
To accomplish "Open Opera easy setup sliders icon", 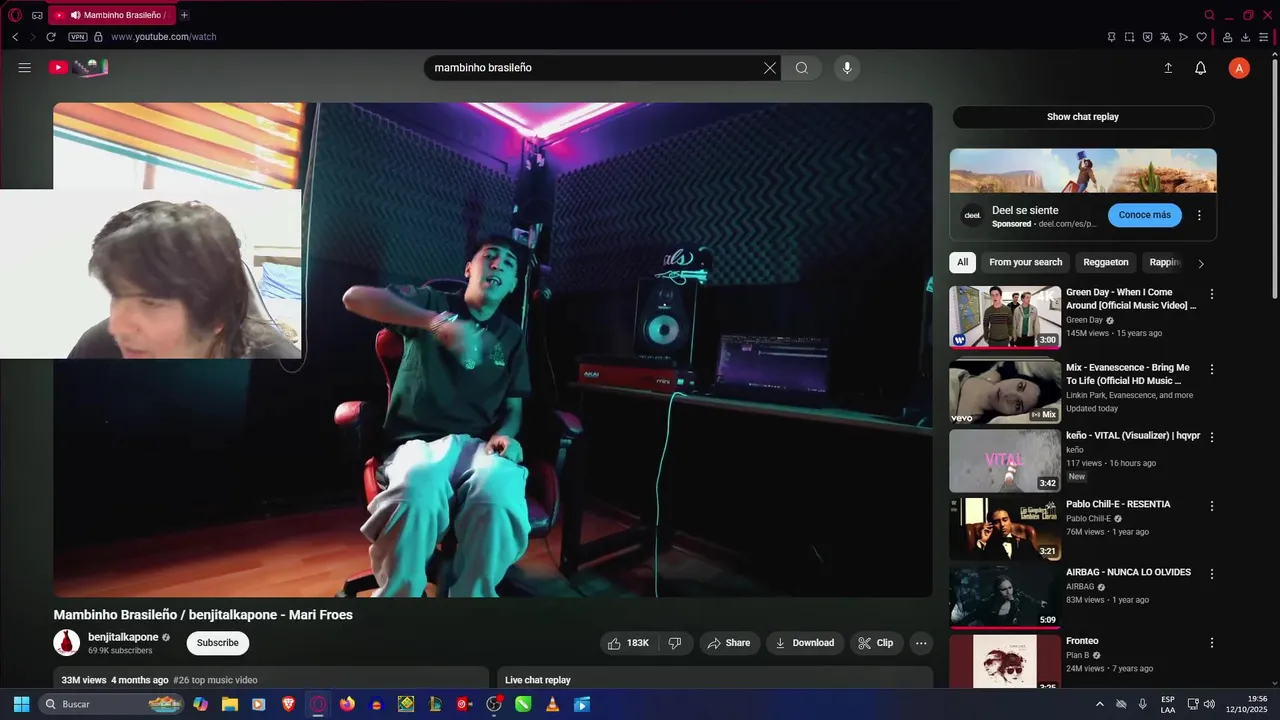I will pyautogui.click(x=1264, y=37).
